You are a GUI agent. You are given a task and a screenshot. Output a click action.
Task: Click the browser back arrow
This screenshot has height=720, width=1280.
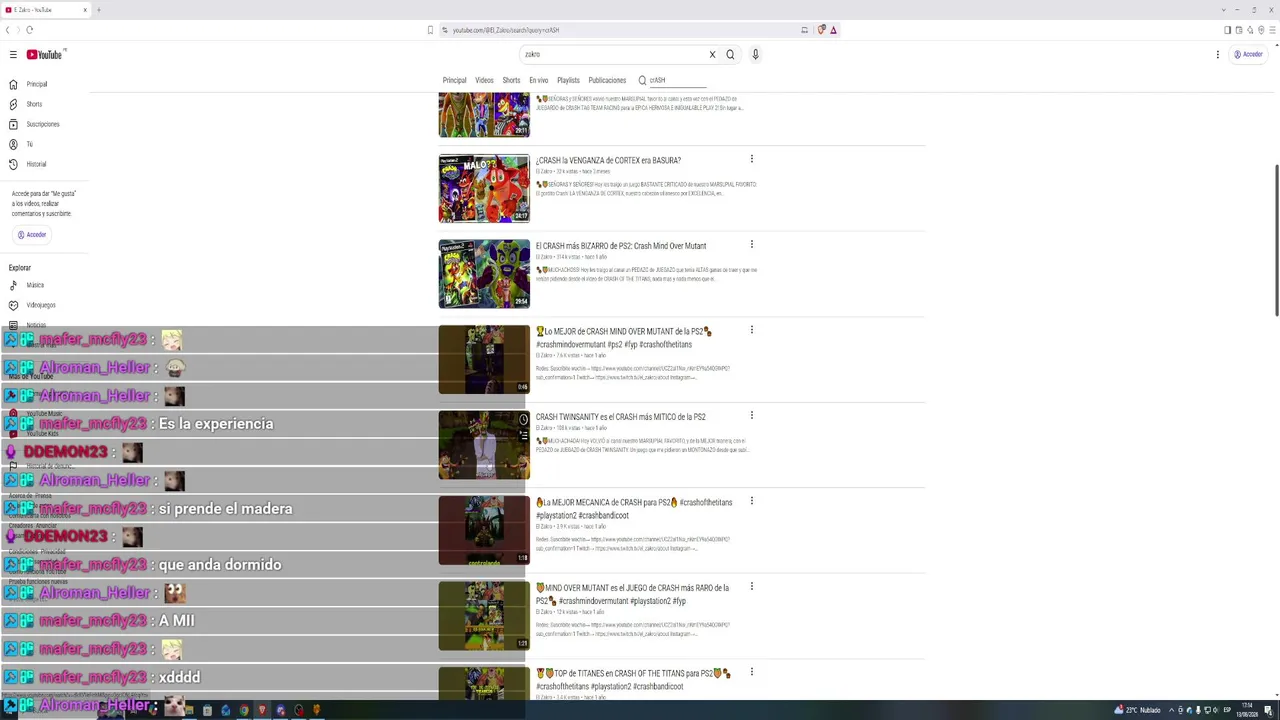click(x=8, y=30)
